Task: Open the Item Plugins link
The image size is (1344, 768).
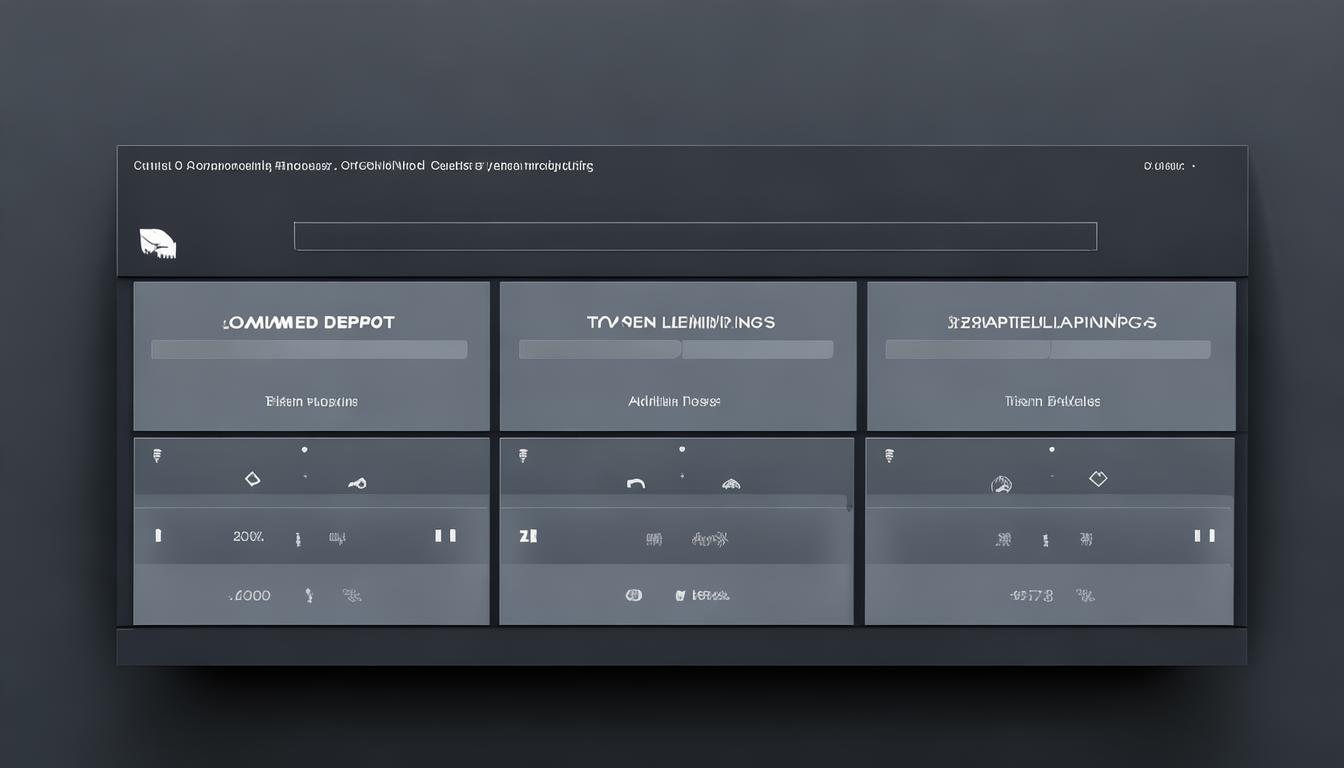Action: [x=310, y=400]
